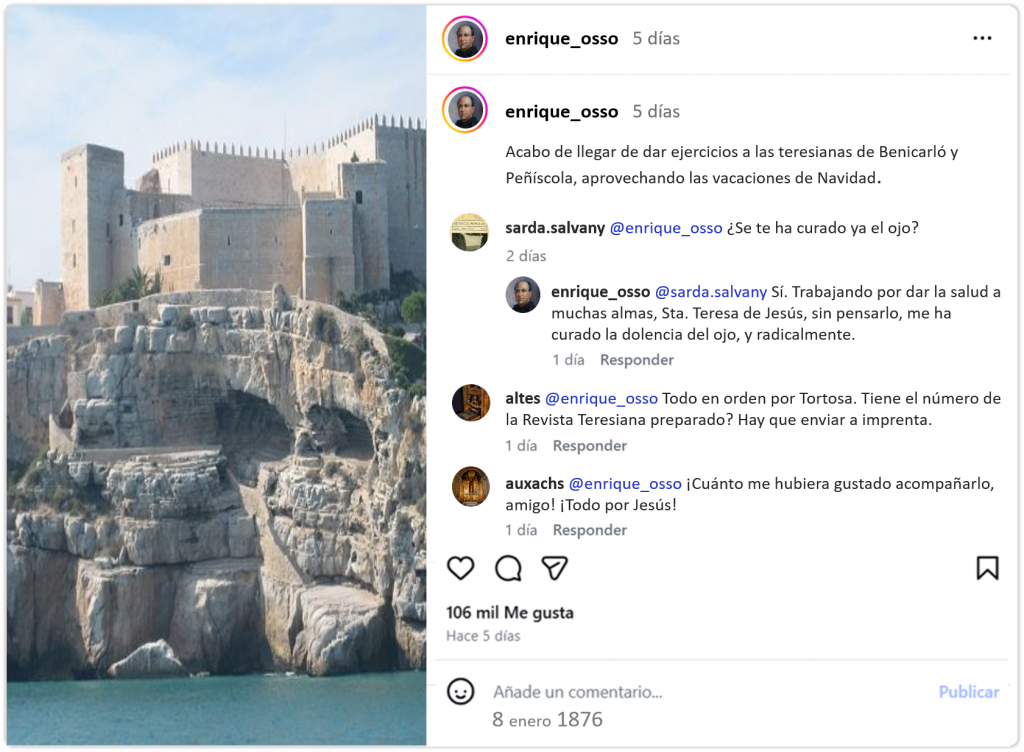Open the three-dot more options menu
Screen dimensions: 1024x752
pyautogui.click(x=982, y=39)
